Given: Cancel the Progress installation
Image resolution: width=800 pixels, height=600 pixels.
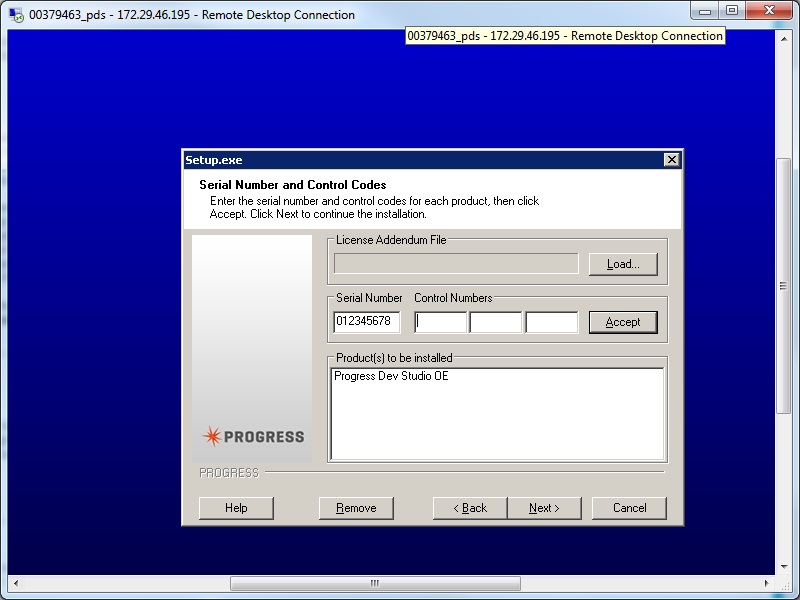Looking at the screenshot, I should pos(629,508).
